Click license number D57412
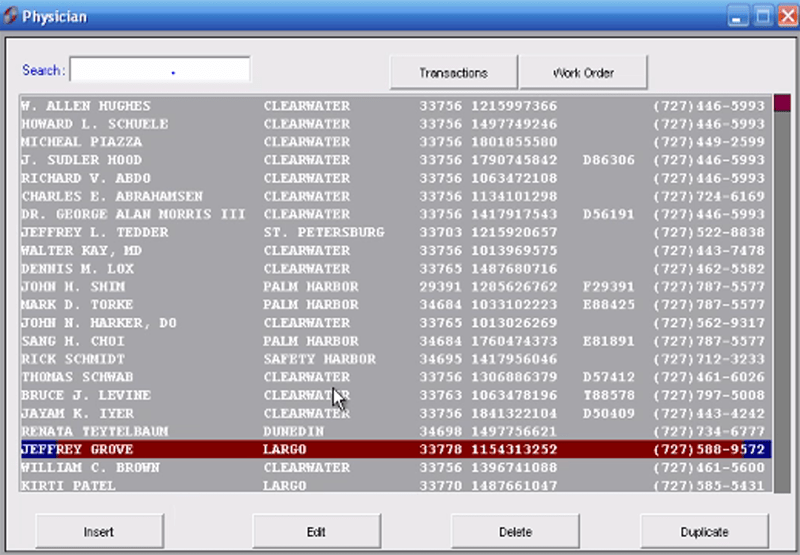 (609, 377)
